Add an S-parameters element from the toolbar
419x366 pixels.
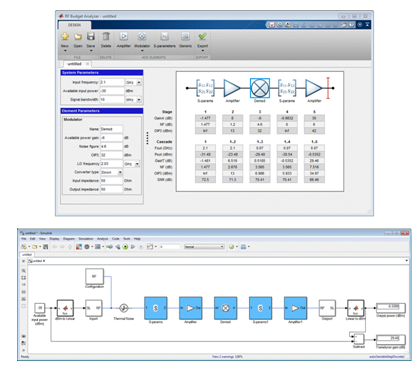click(x=165, y=36)
